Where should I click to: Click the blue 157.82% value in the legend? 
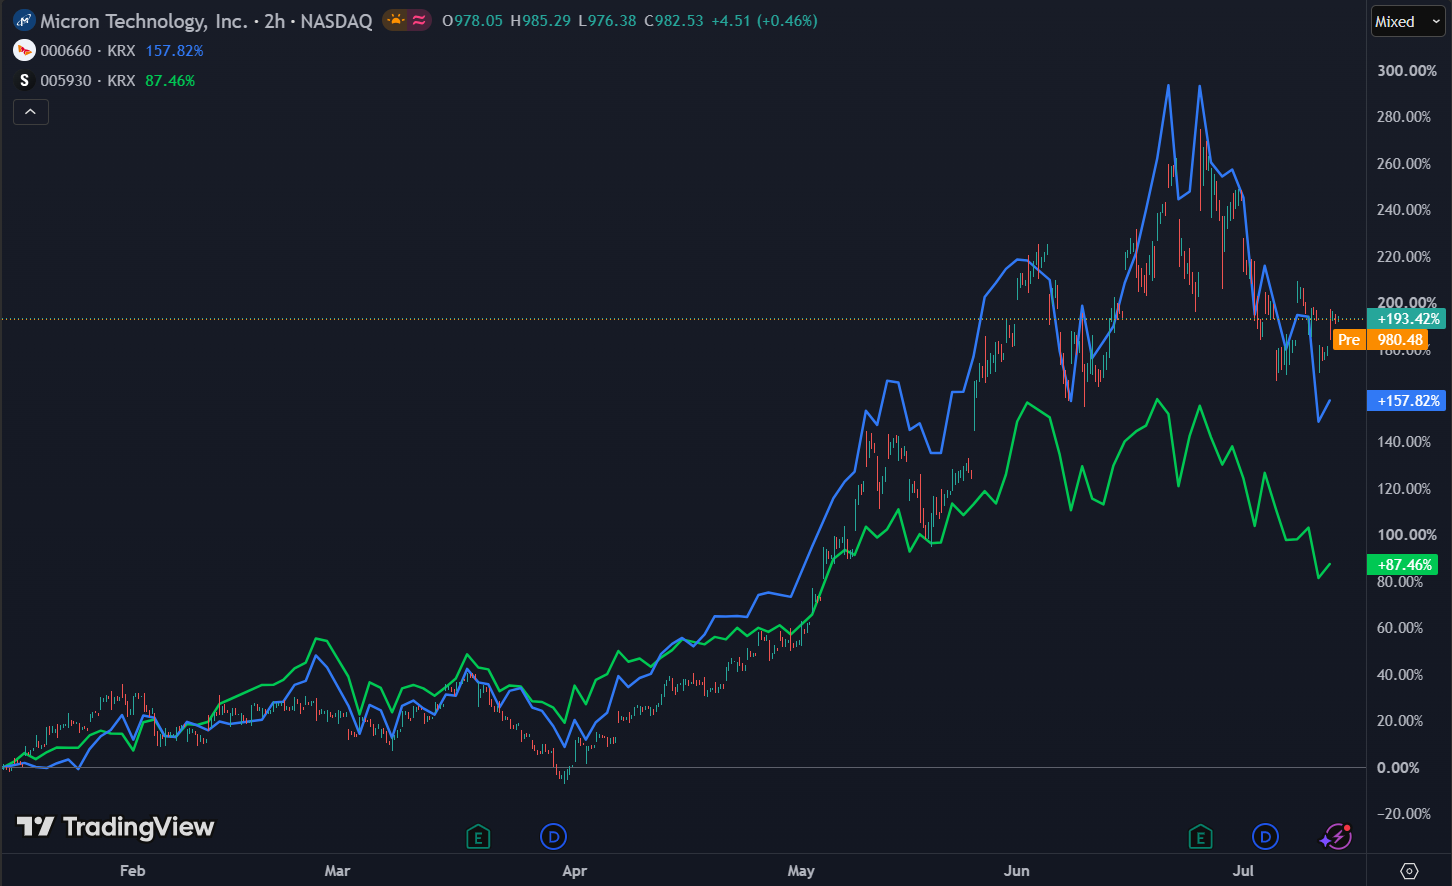pos(174,51)
